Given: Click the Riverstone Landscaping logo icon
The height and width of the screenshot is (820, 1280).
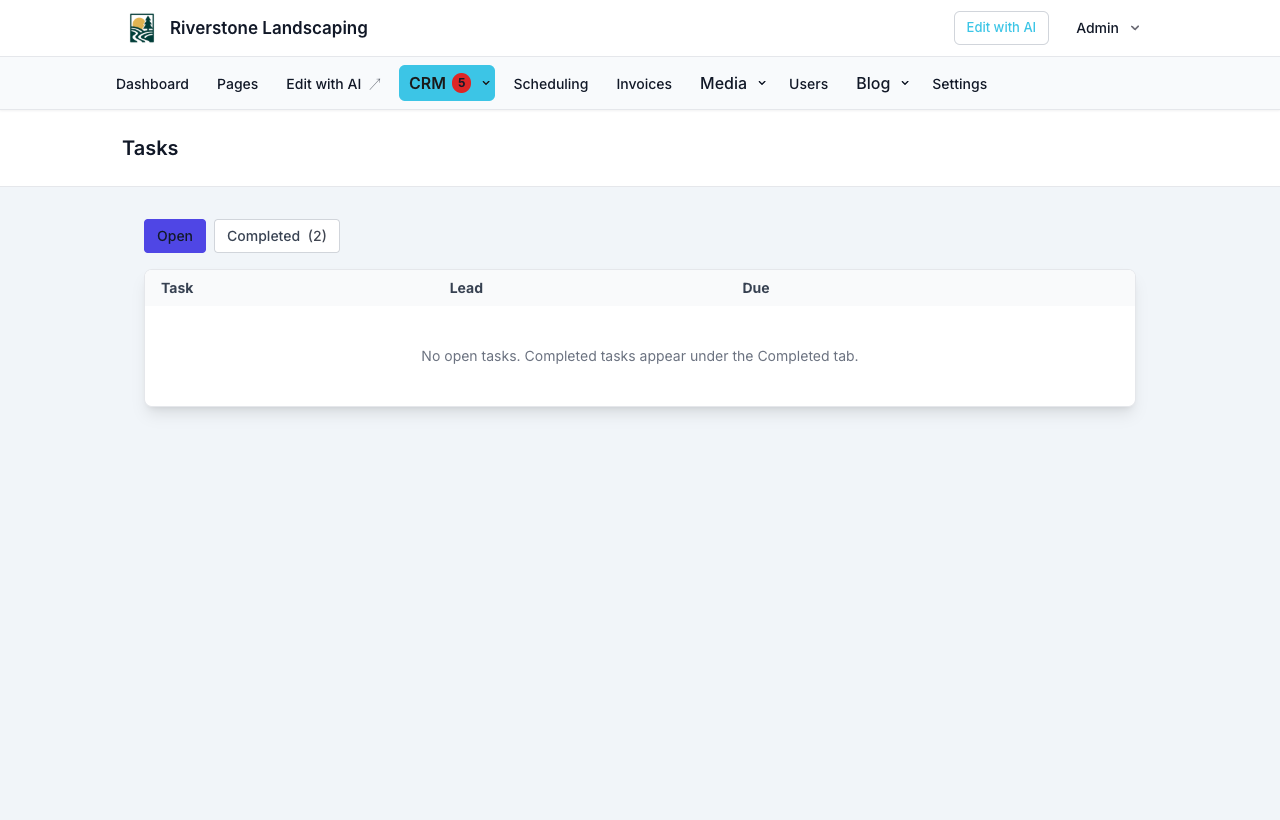Looking at the screenshot, I should pyautogui.click(x=142, y=28).
